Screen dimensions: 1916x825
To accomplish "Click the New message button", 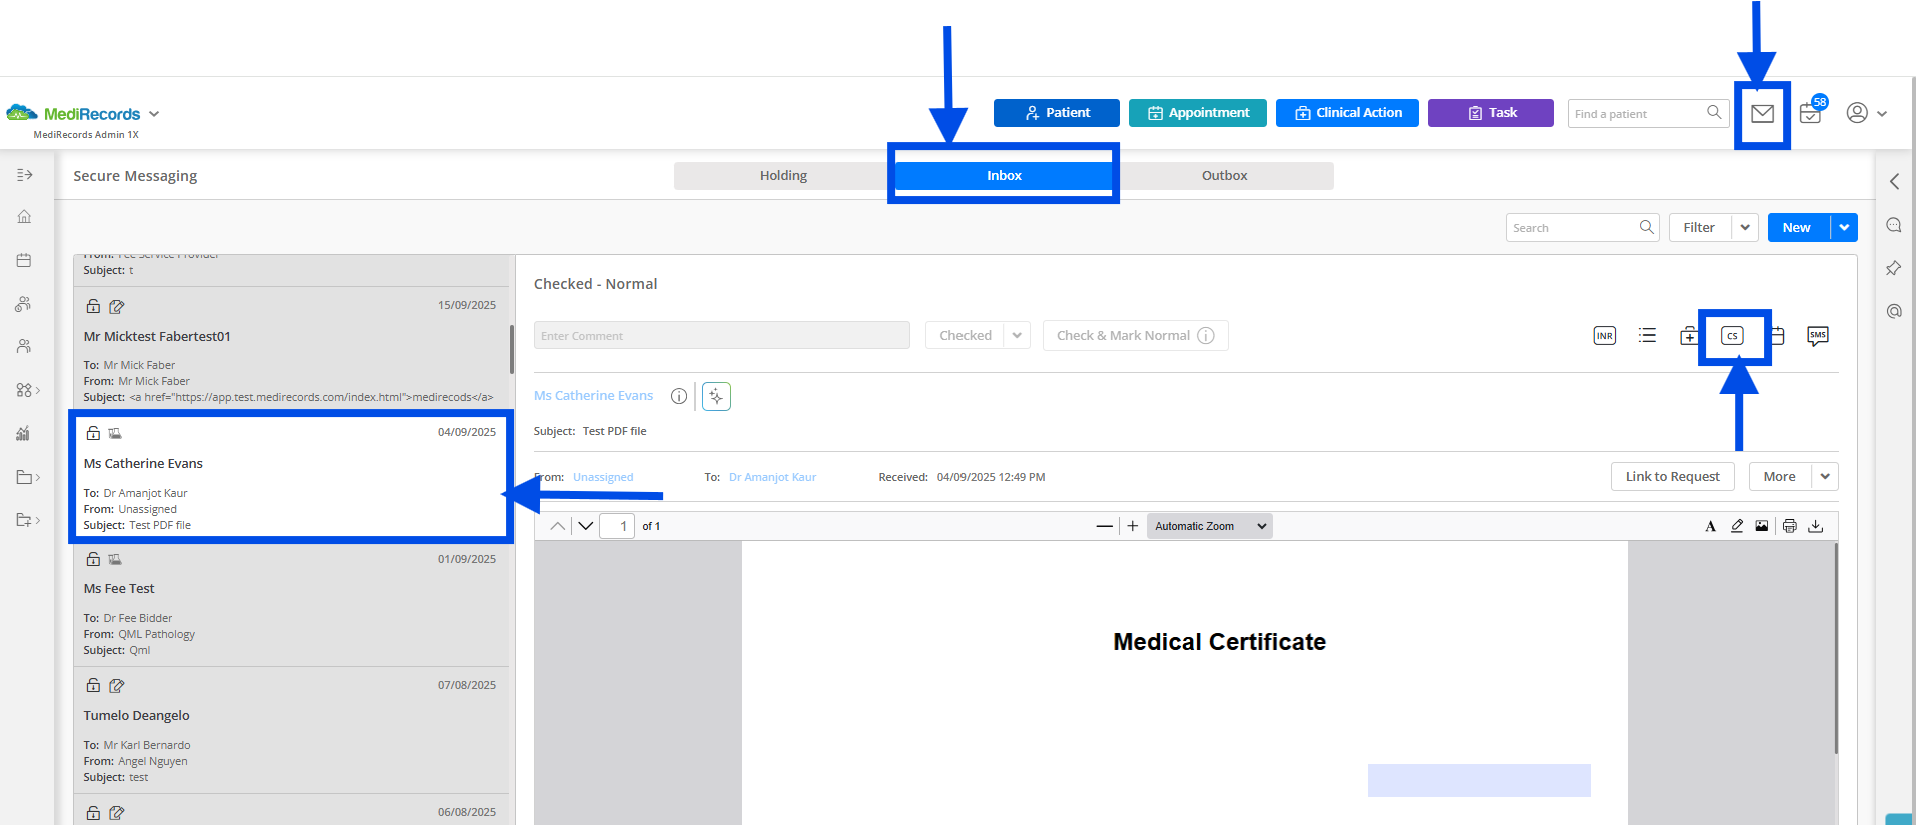I will click(1798, 227).
